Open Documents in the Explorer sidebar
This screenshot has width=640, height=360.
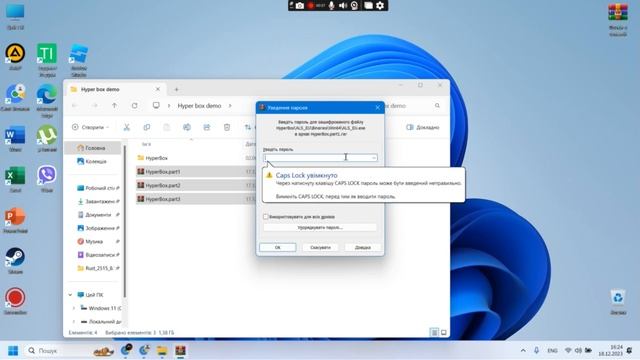[98, 215]
